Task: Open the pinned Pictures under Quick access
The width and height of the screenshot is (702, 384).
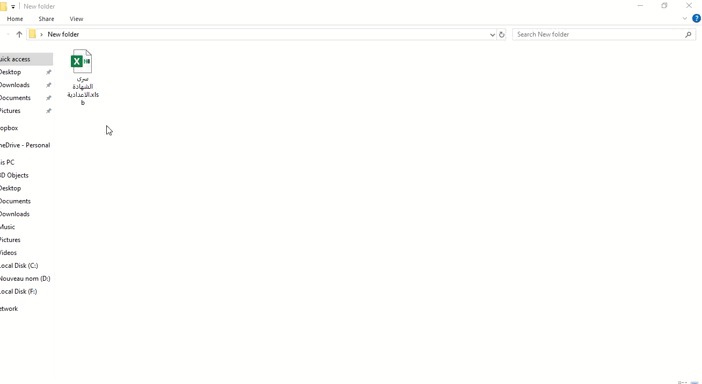Action: click(x=10, y=111)
